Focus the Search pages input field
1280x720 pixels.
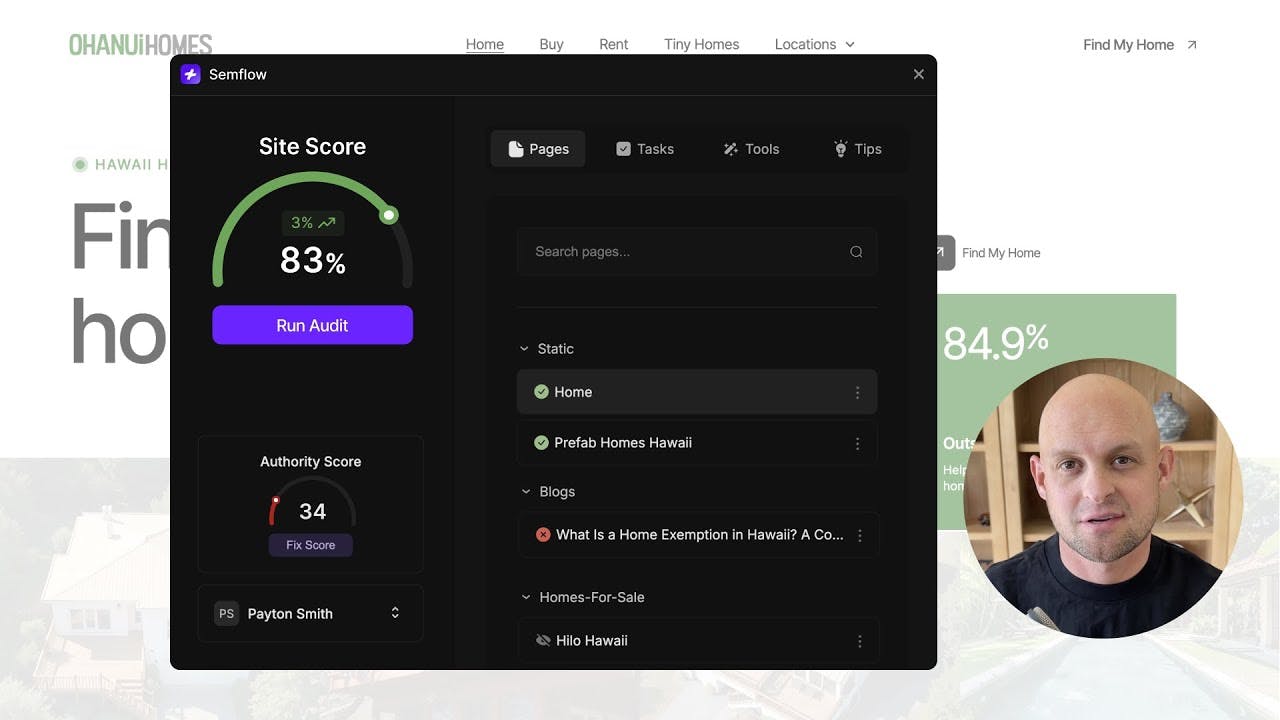click(697, 252)
